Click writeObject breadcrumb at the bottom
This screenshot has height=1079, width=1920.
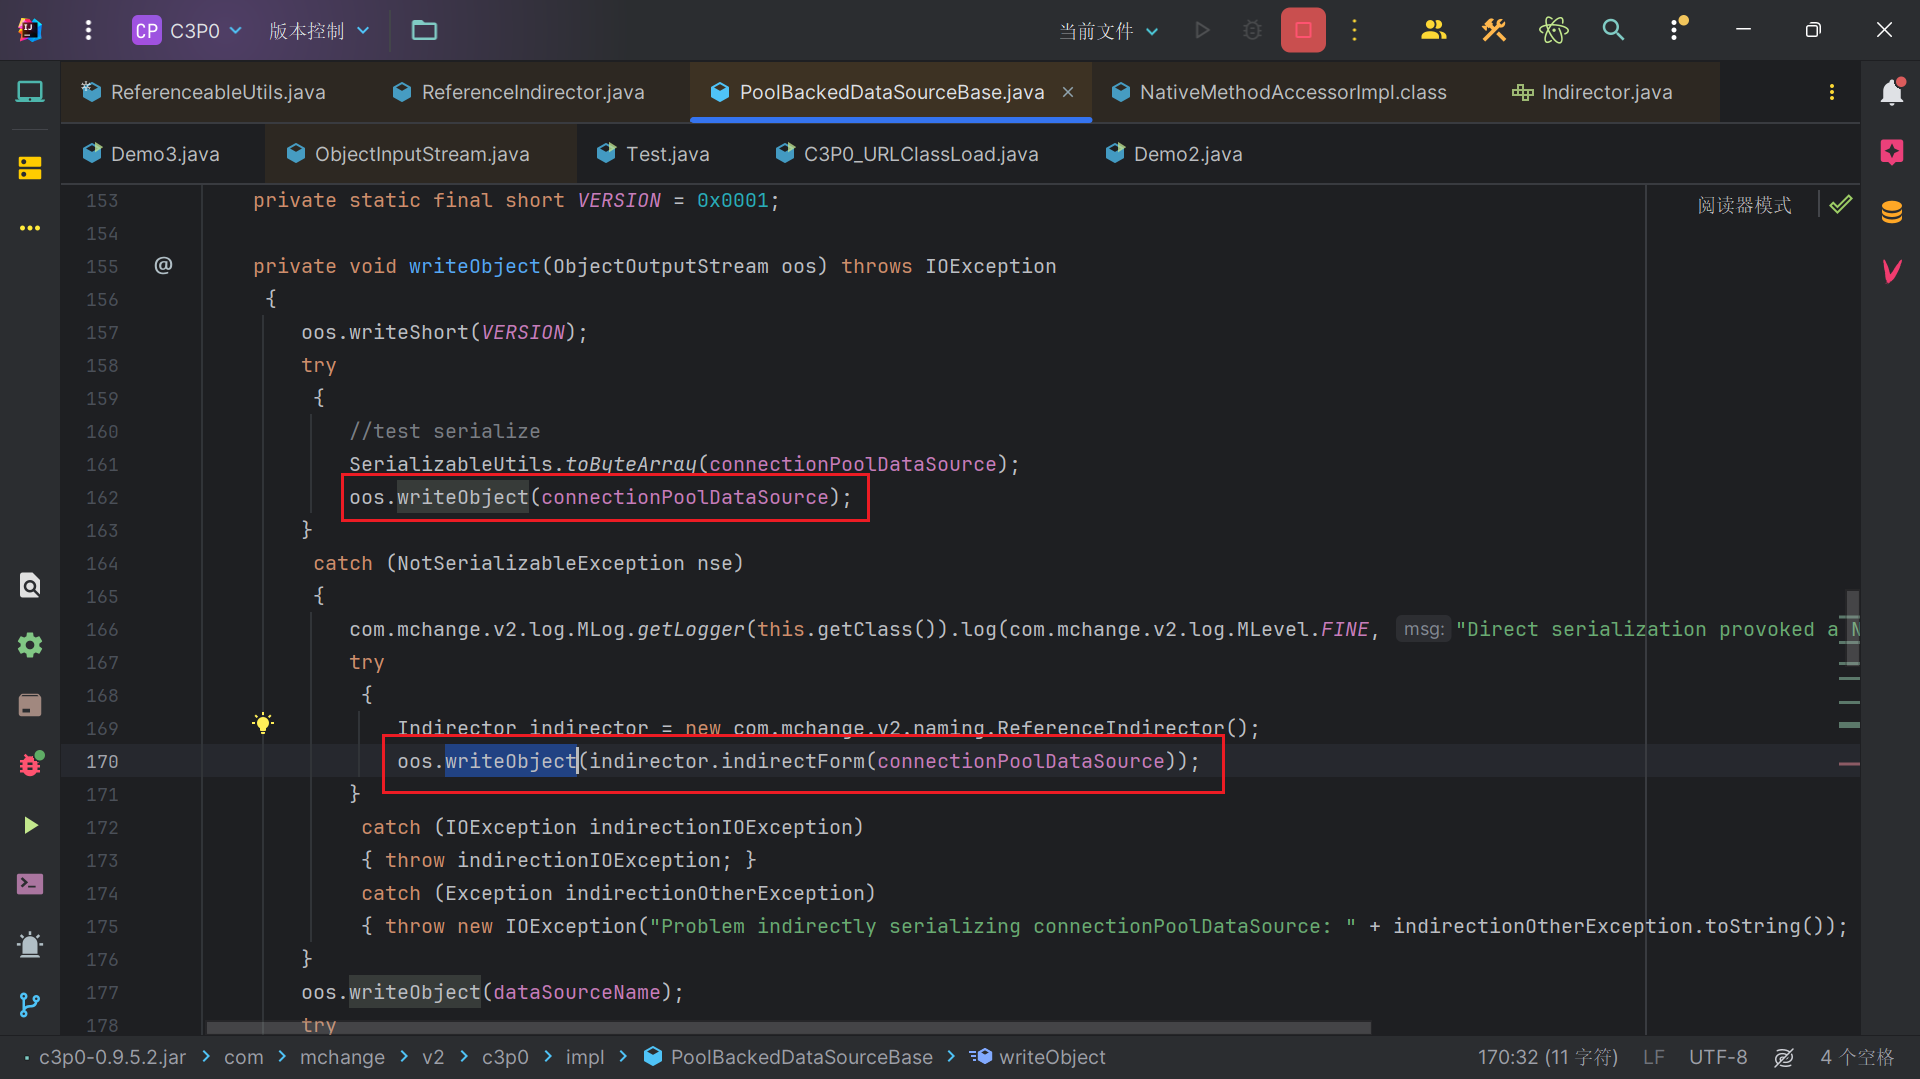pyautogui.click(x=1038, y=1057)
